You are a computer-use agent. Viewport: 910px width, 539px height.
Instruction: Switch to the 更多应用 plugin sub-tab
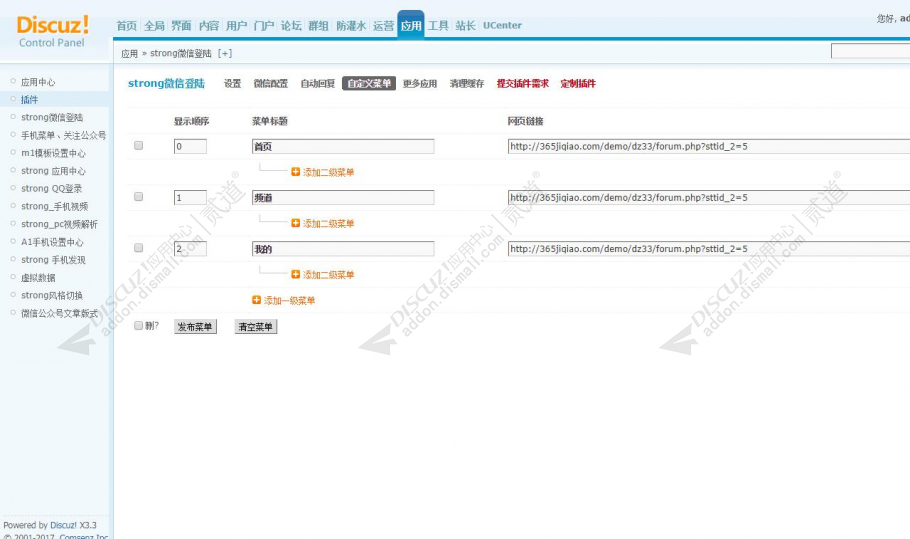(x=420, y=84)
